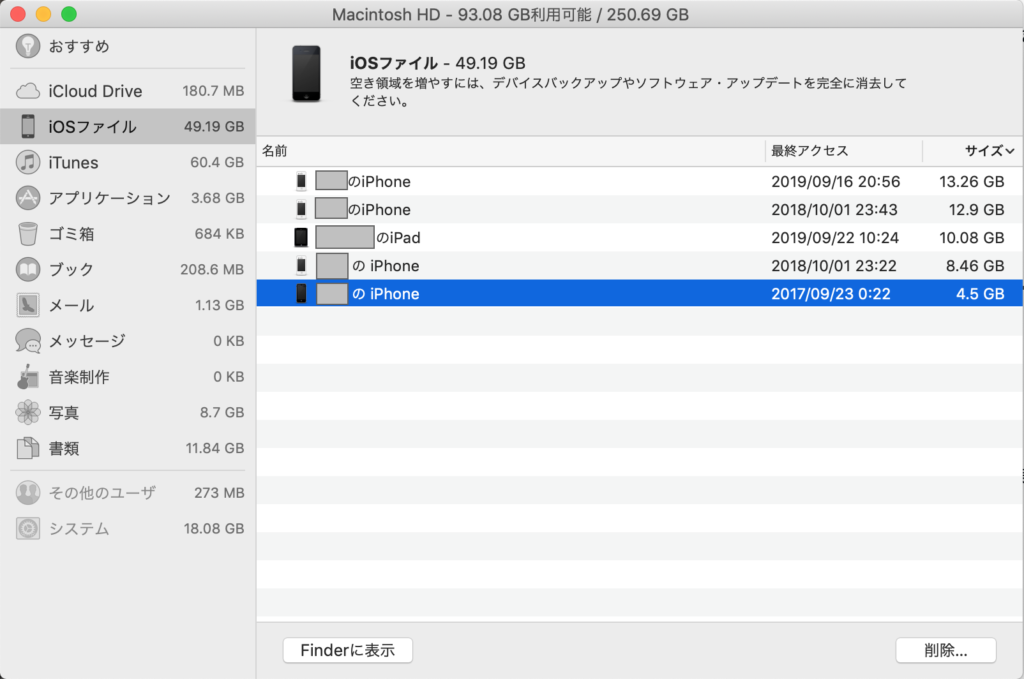Show the 写真 storage category
Viewport: 1024px width, 679px height.
[x=128, y=412]
